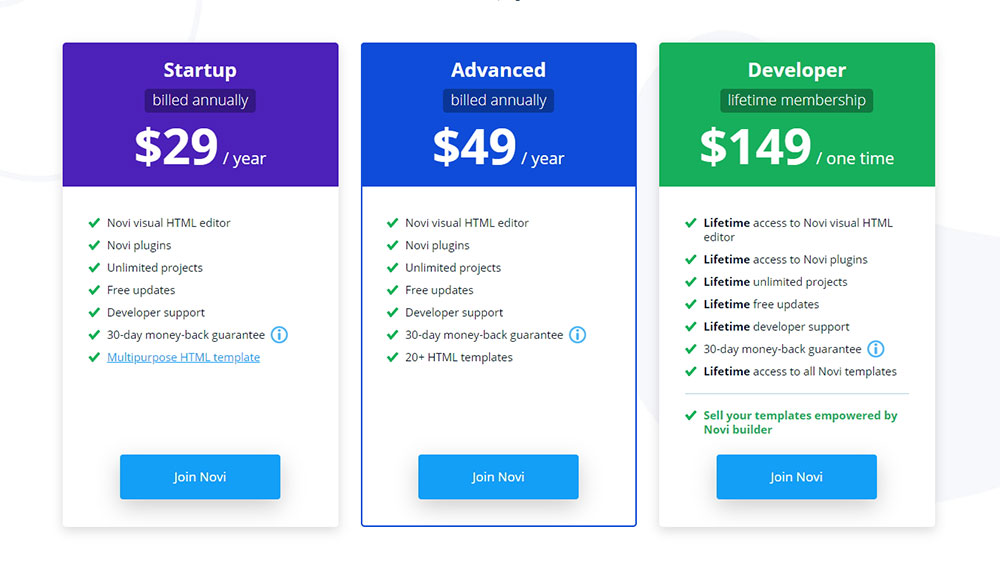This screenshot has width=1000, height=562.
Task: Click checkmark next to Startup 'Novi plugins'
Action: pos(94,245)
